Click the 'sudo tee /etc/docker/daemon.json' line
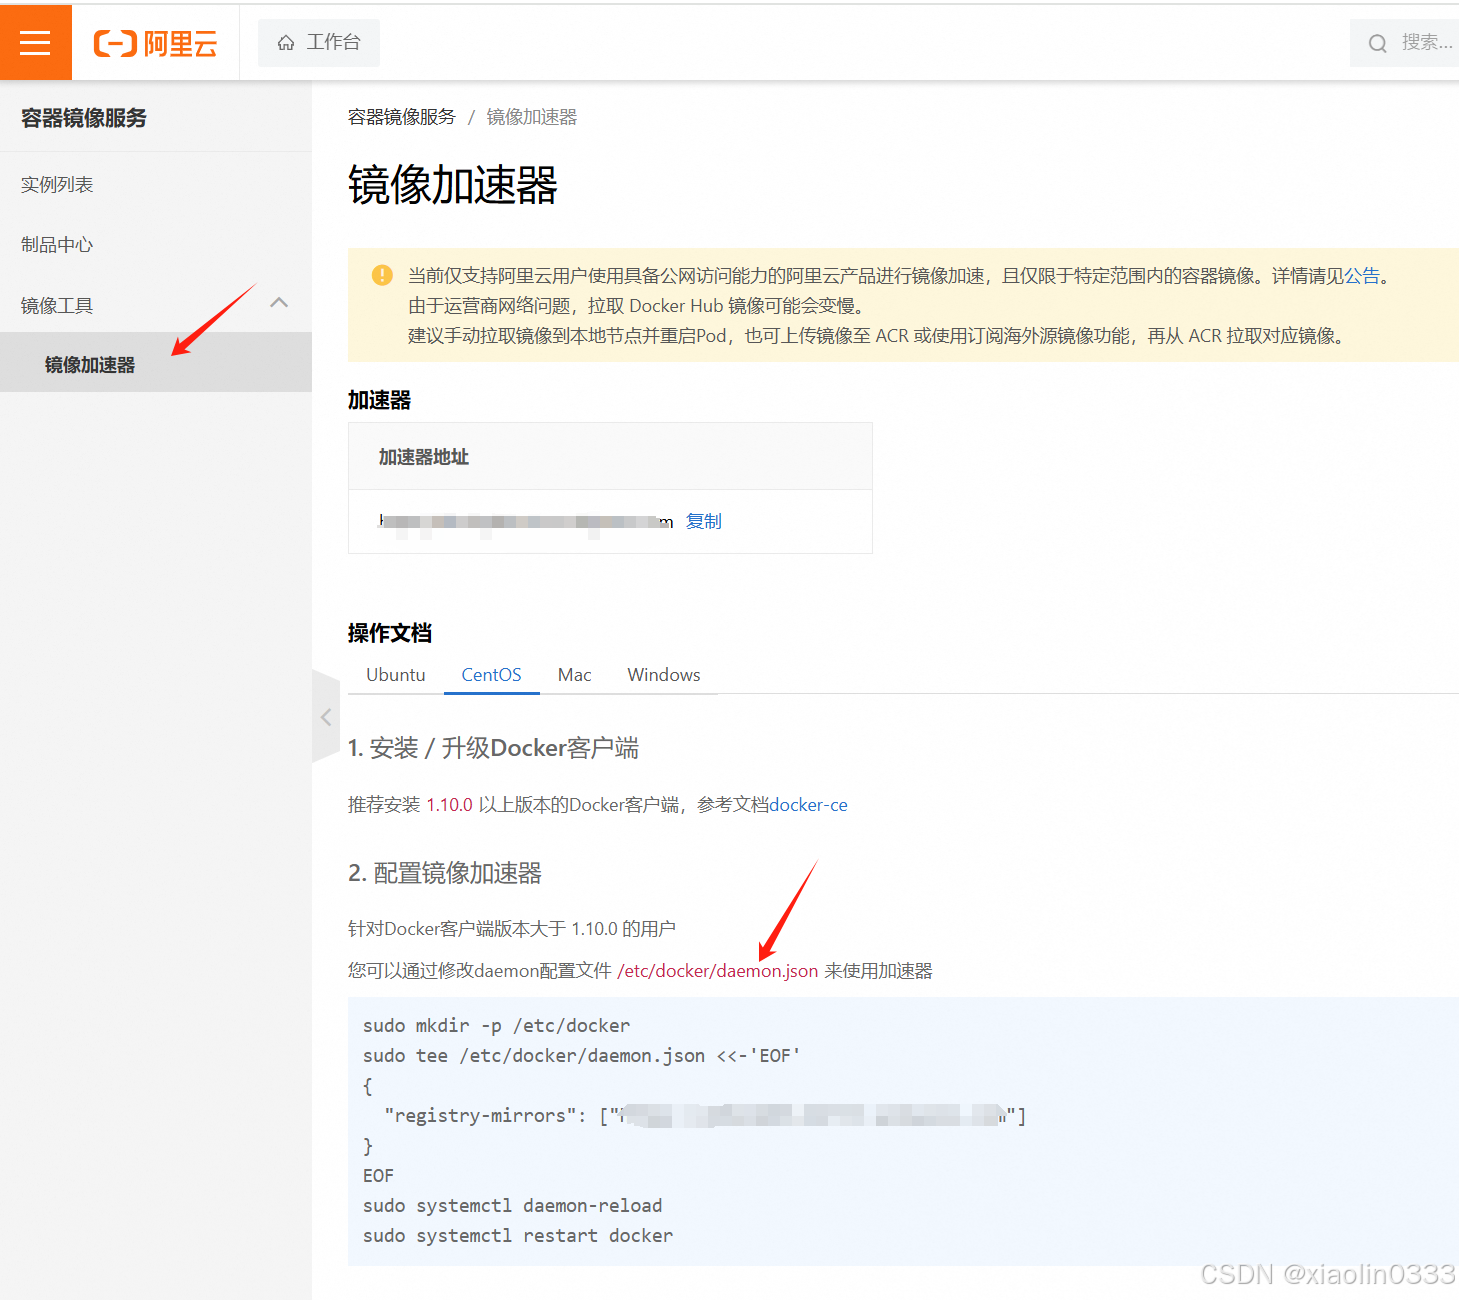Image resolution: width=1459 pixels, height=1300 pixels. pos(581,1055)
